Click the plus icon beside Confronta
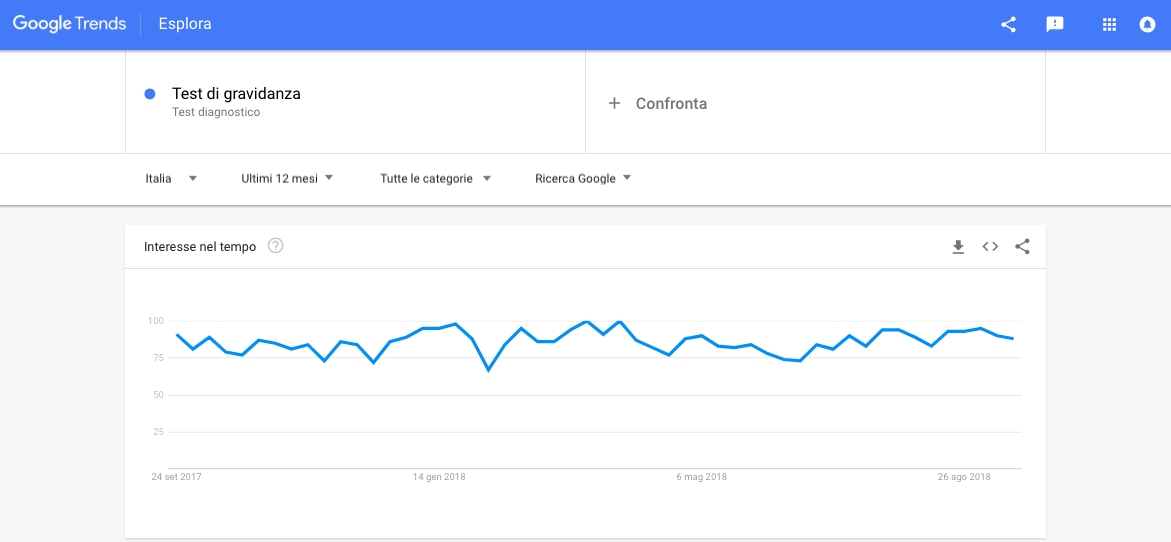 615,103
